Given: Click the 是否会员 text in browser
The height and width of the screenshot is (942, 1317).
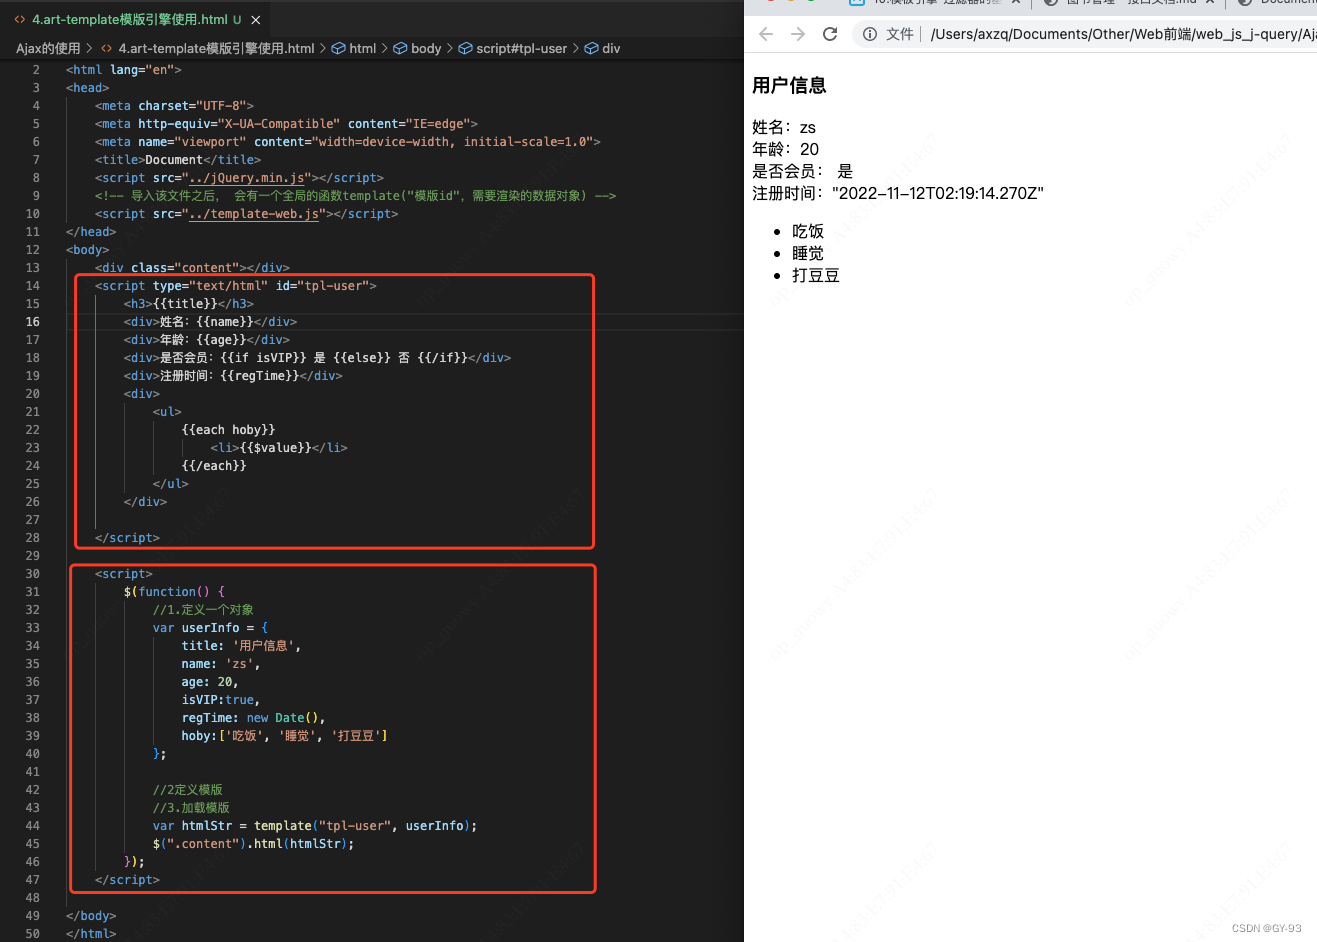Looking at the screenshot, I should coord(803,171).
